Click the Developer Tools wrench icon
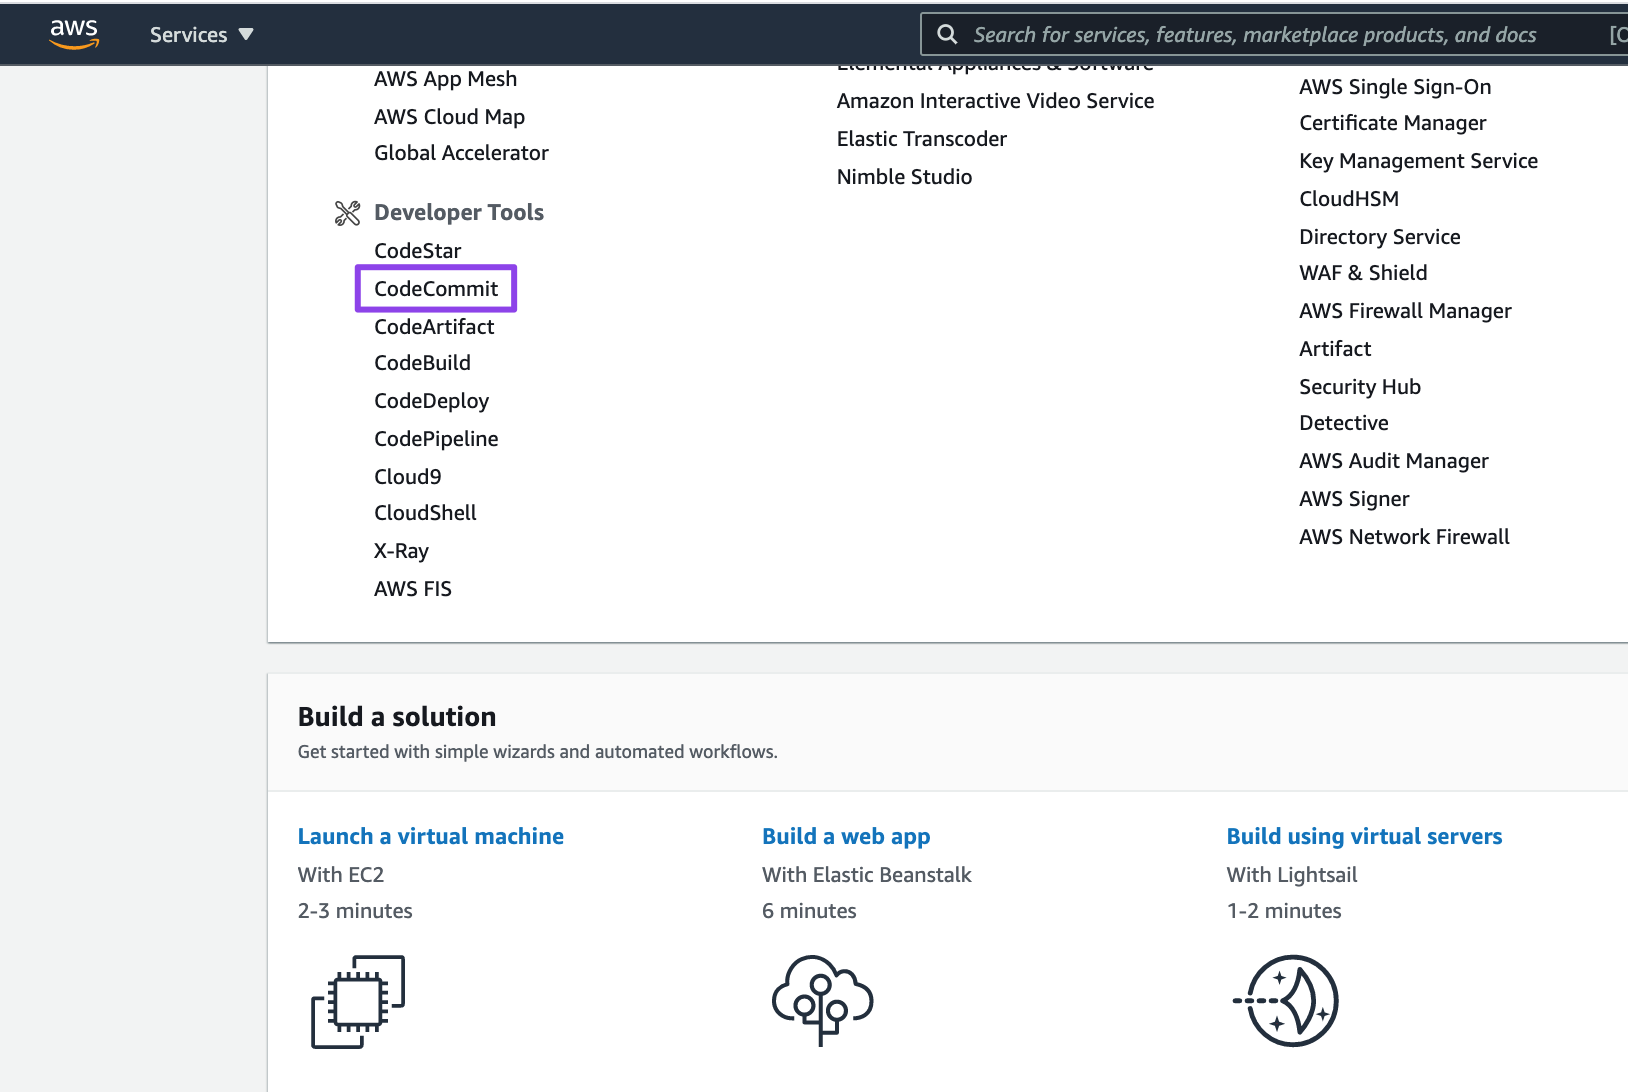Screen dimensions: 1628x1092 [x=347, y=212]
